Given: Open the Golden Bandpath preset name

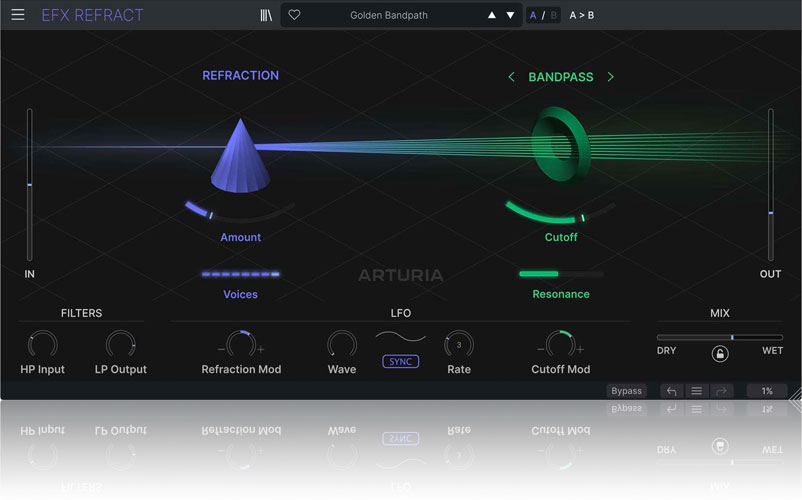Looking at the screenshot, I should [x=390, y=15].
